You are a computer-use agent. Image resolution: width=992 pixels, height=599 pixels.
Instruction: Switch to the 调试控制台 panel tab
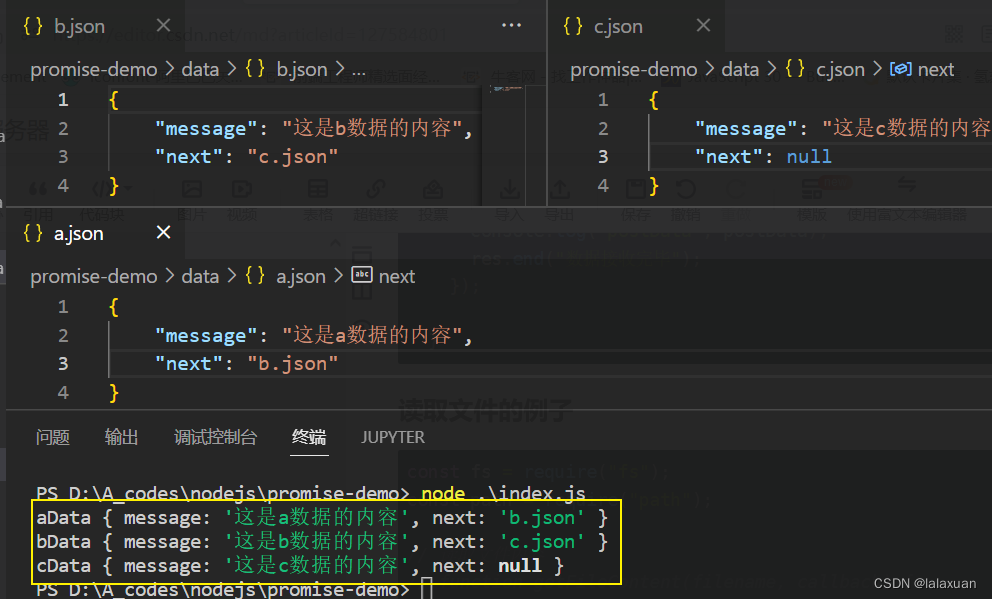point(215,437)
